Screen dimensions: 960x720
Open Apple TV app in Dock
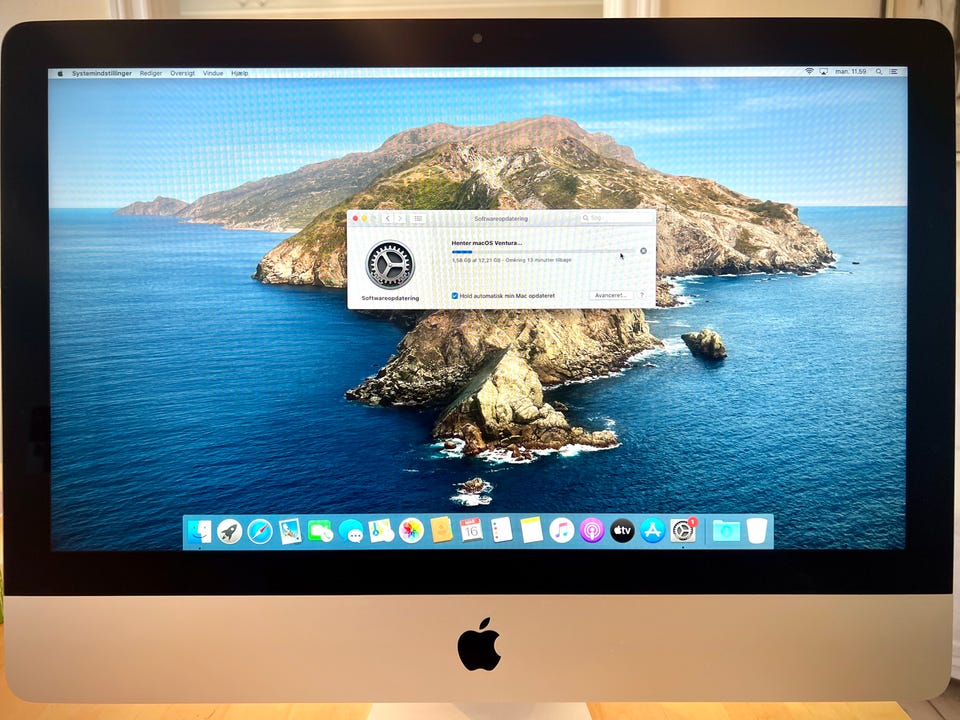tap(622, 530)
